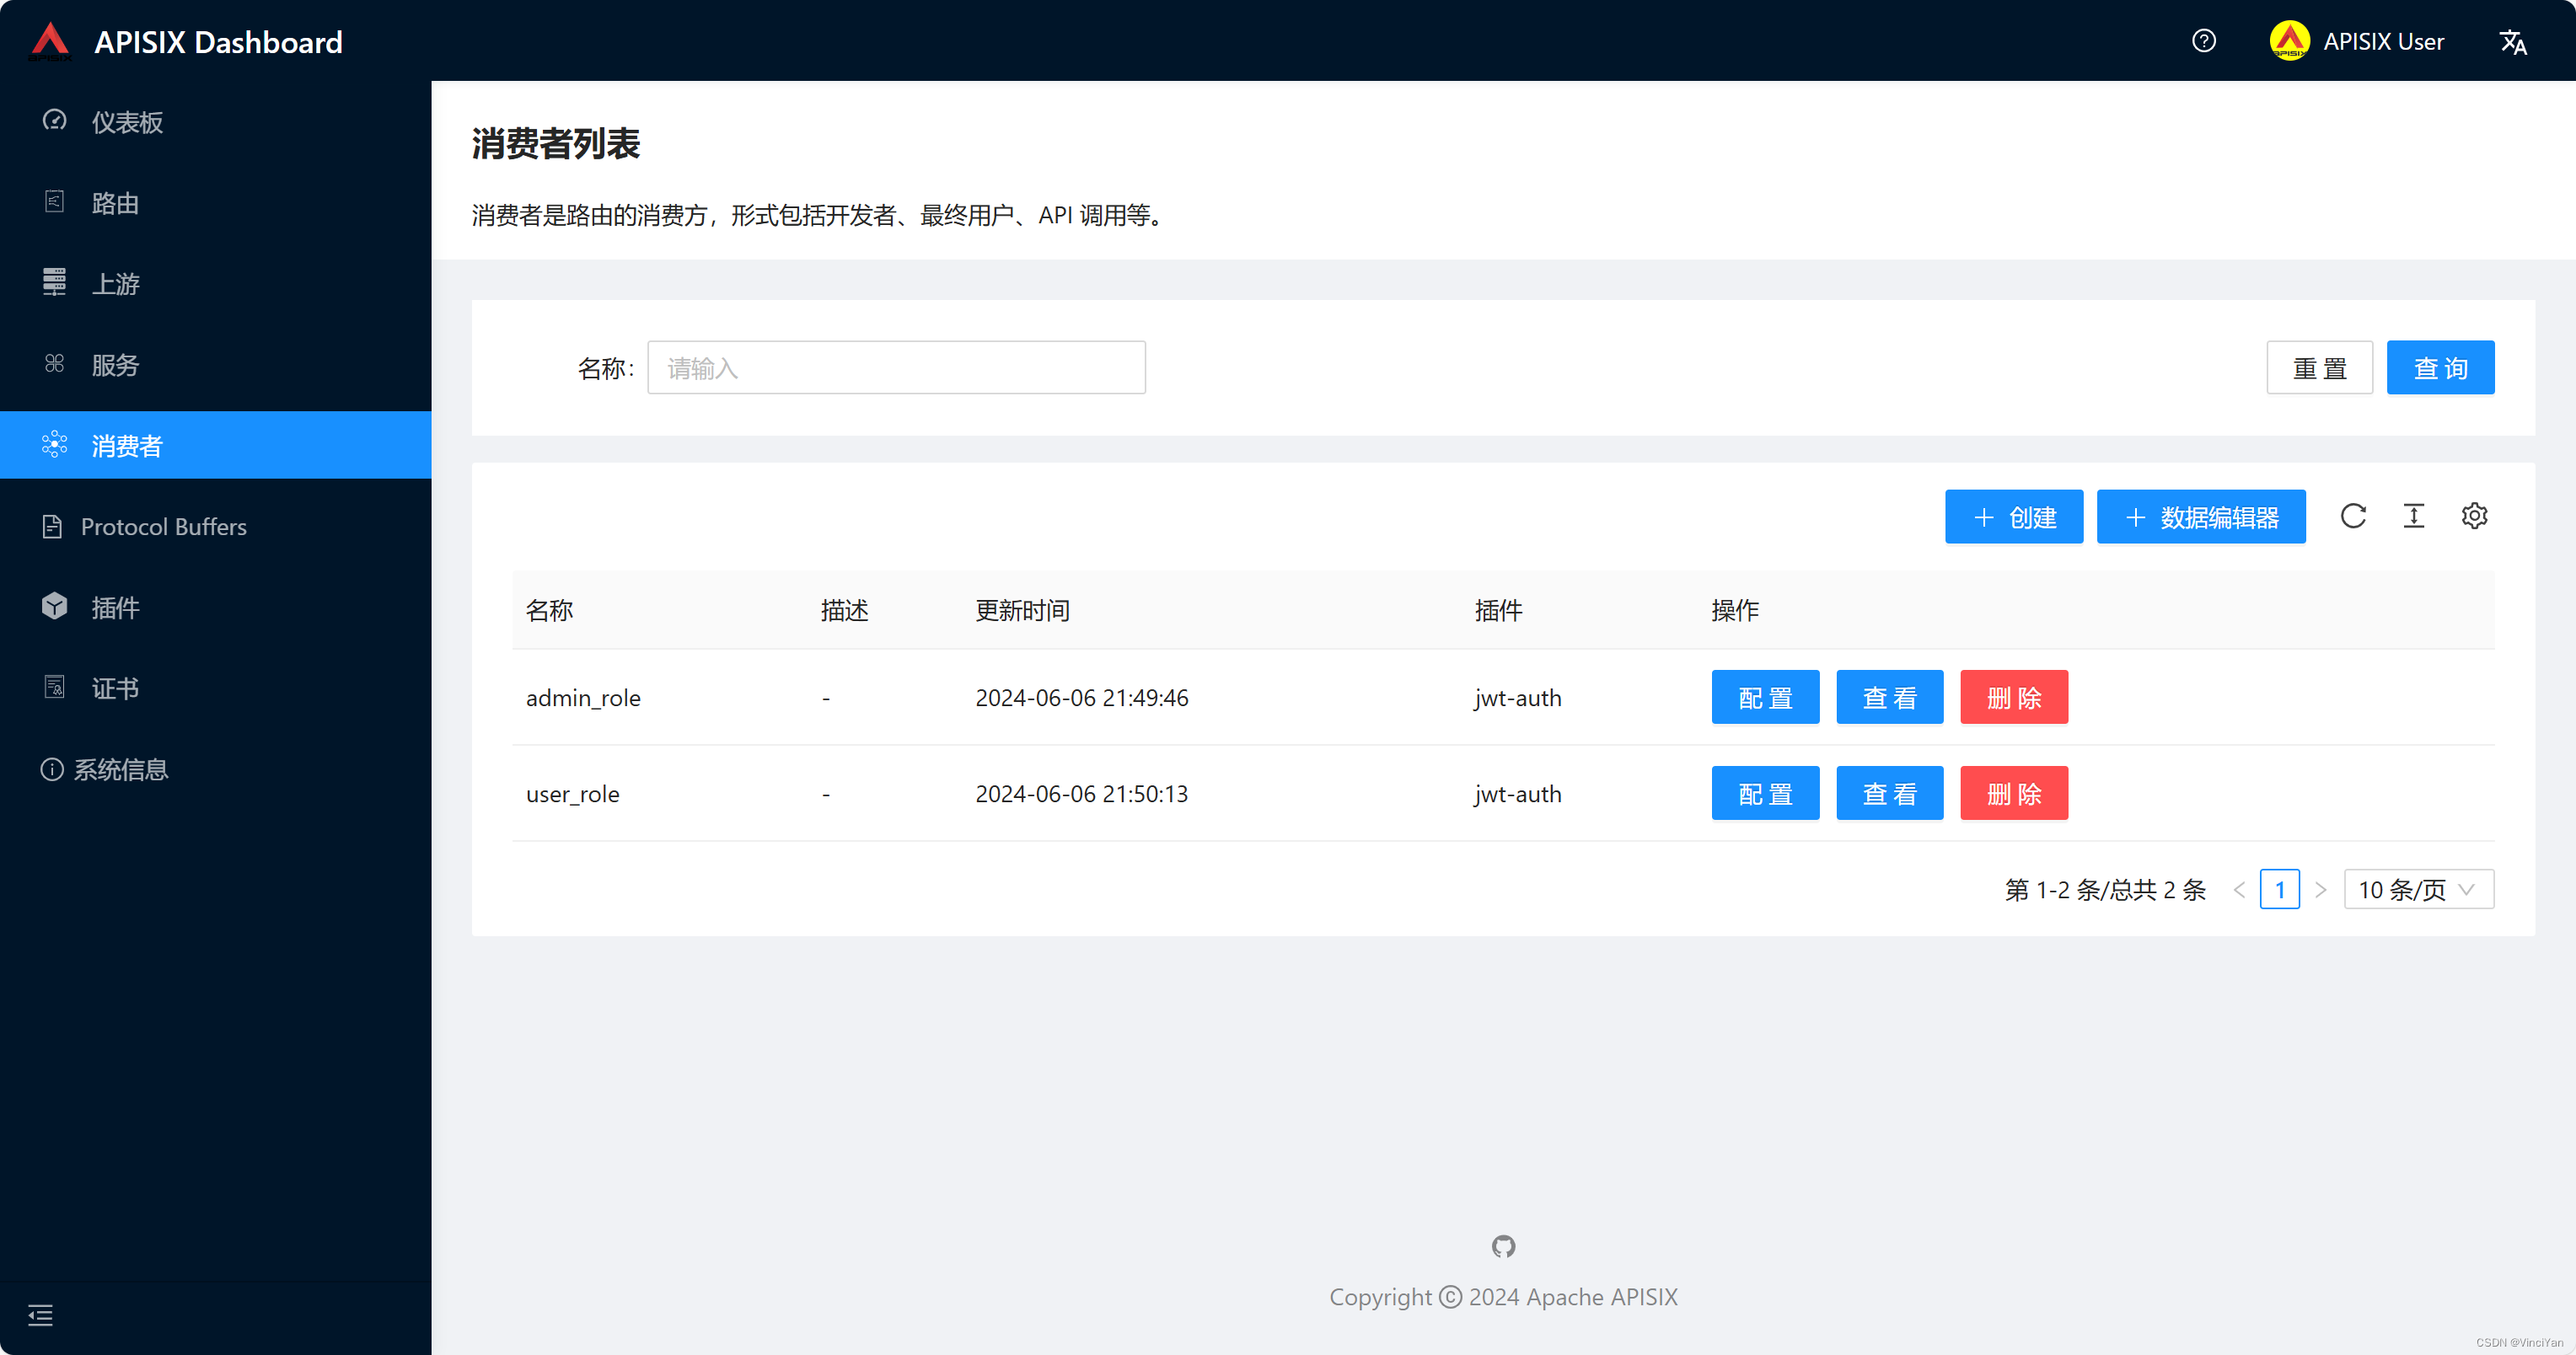Open the 10 条/页 page size dropdown
This screenshot has width=2576, height=1355.
[2418, 889]
